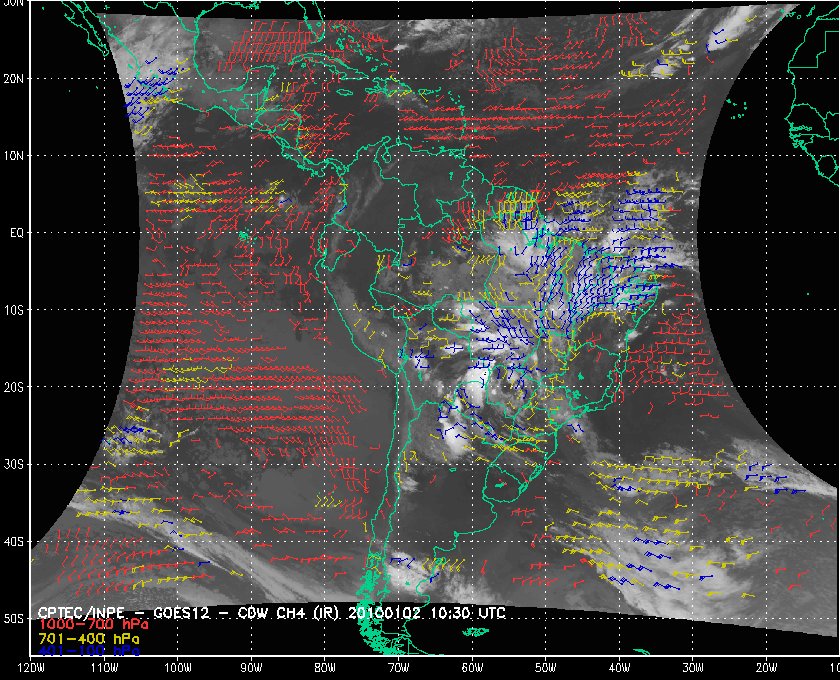The image size is (840, 680).
Task: Click the blue 401-100 hPa legend entry
Action: point(88,651)
